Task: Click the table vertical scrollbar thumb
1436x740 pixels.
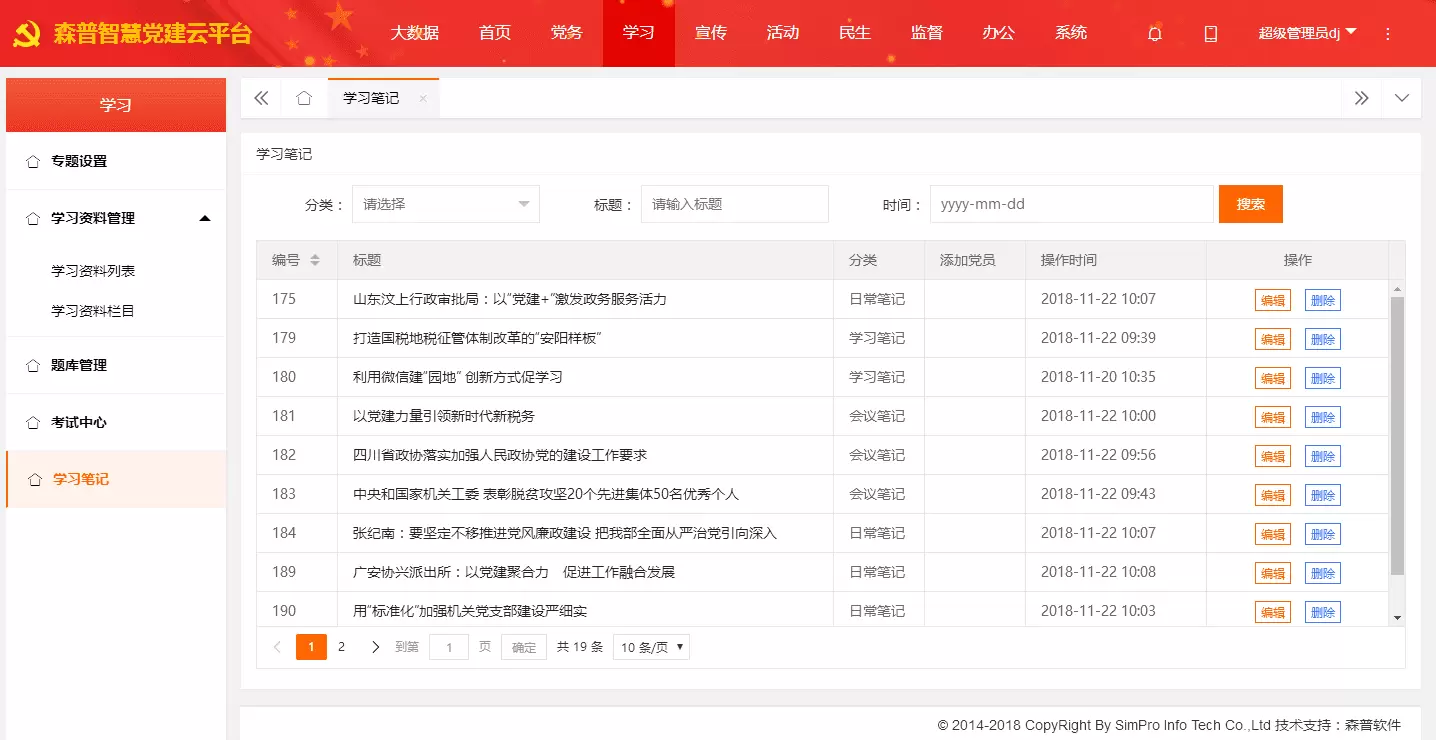Action: point(1397,435)
